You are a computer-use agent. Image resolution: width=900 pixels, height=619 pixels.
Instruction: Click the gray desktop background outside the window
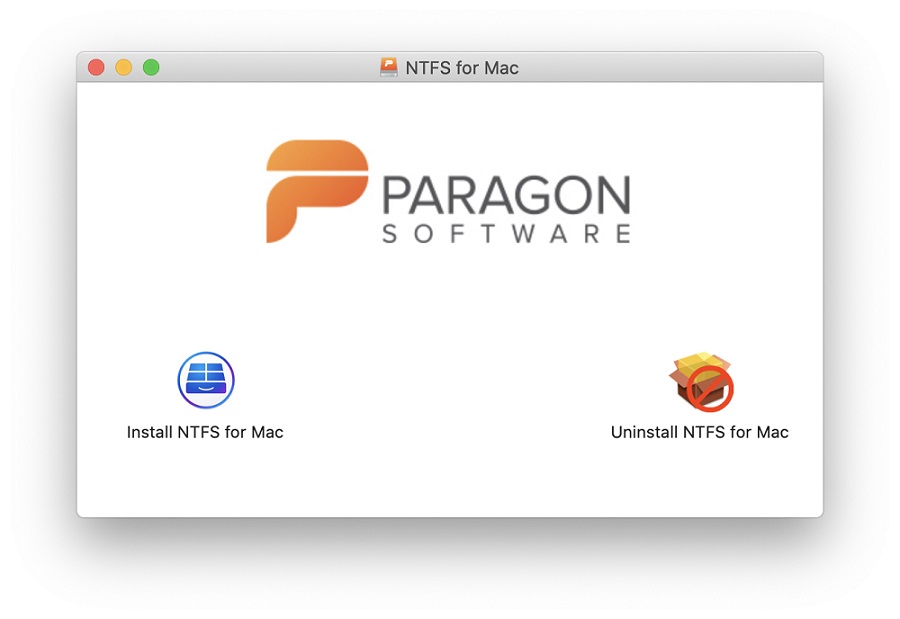450,580
